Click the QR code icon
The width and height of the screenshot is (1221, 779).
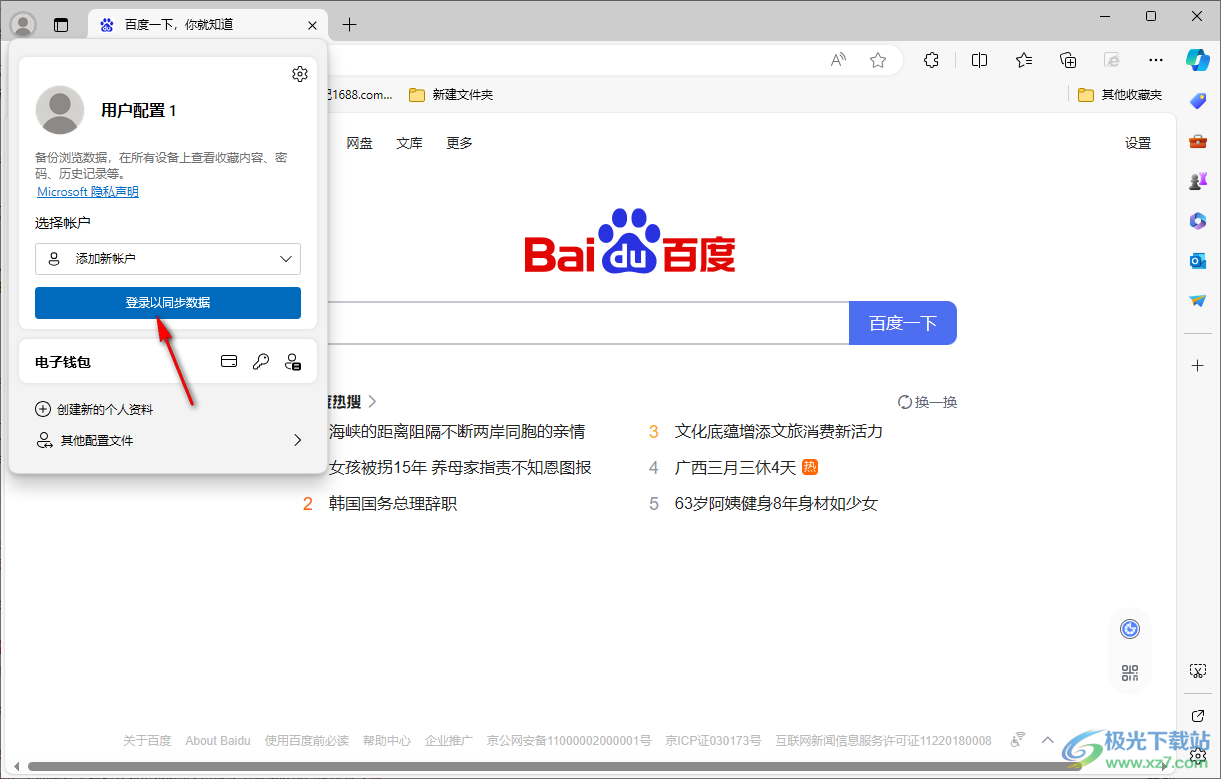(1130, 673)
